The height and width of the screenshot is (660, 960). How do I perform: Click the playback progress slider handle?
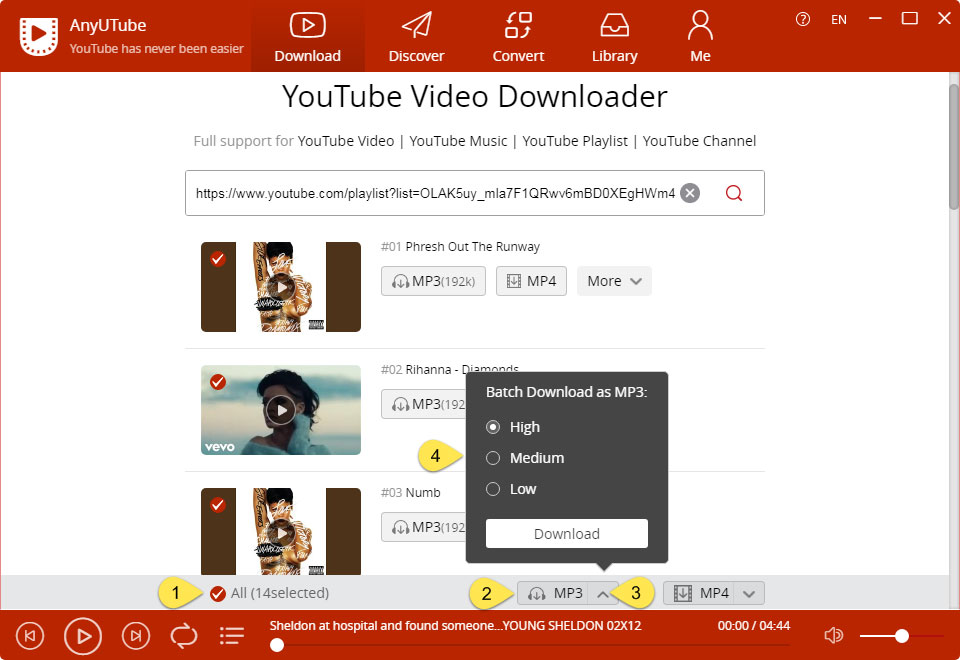pyautogui.click(x=277, y=645)
